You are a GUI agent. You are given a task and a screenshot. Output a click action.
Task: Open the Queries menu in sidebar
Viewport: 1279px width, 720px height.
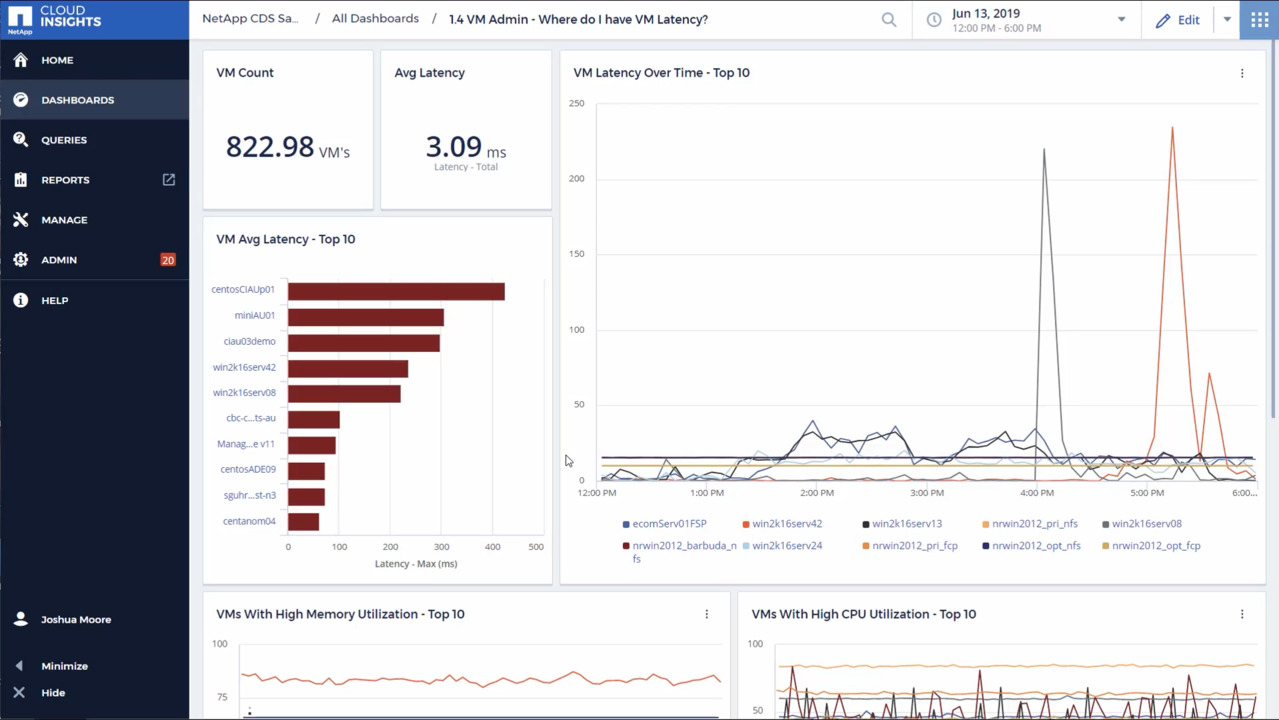coord(64,140)
